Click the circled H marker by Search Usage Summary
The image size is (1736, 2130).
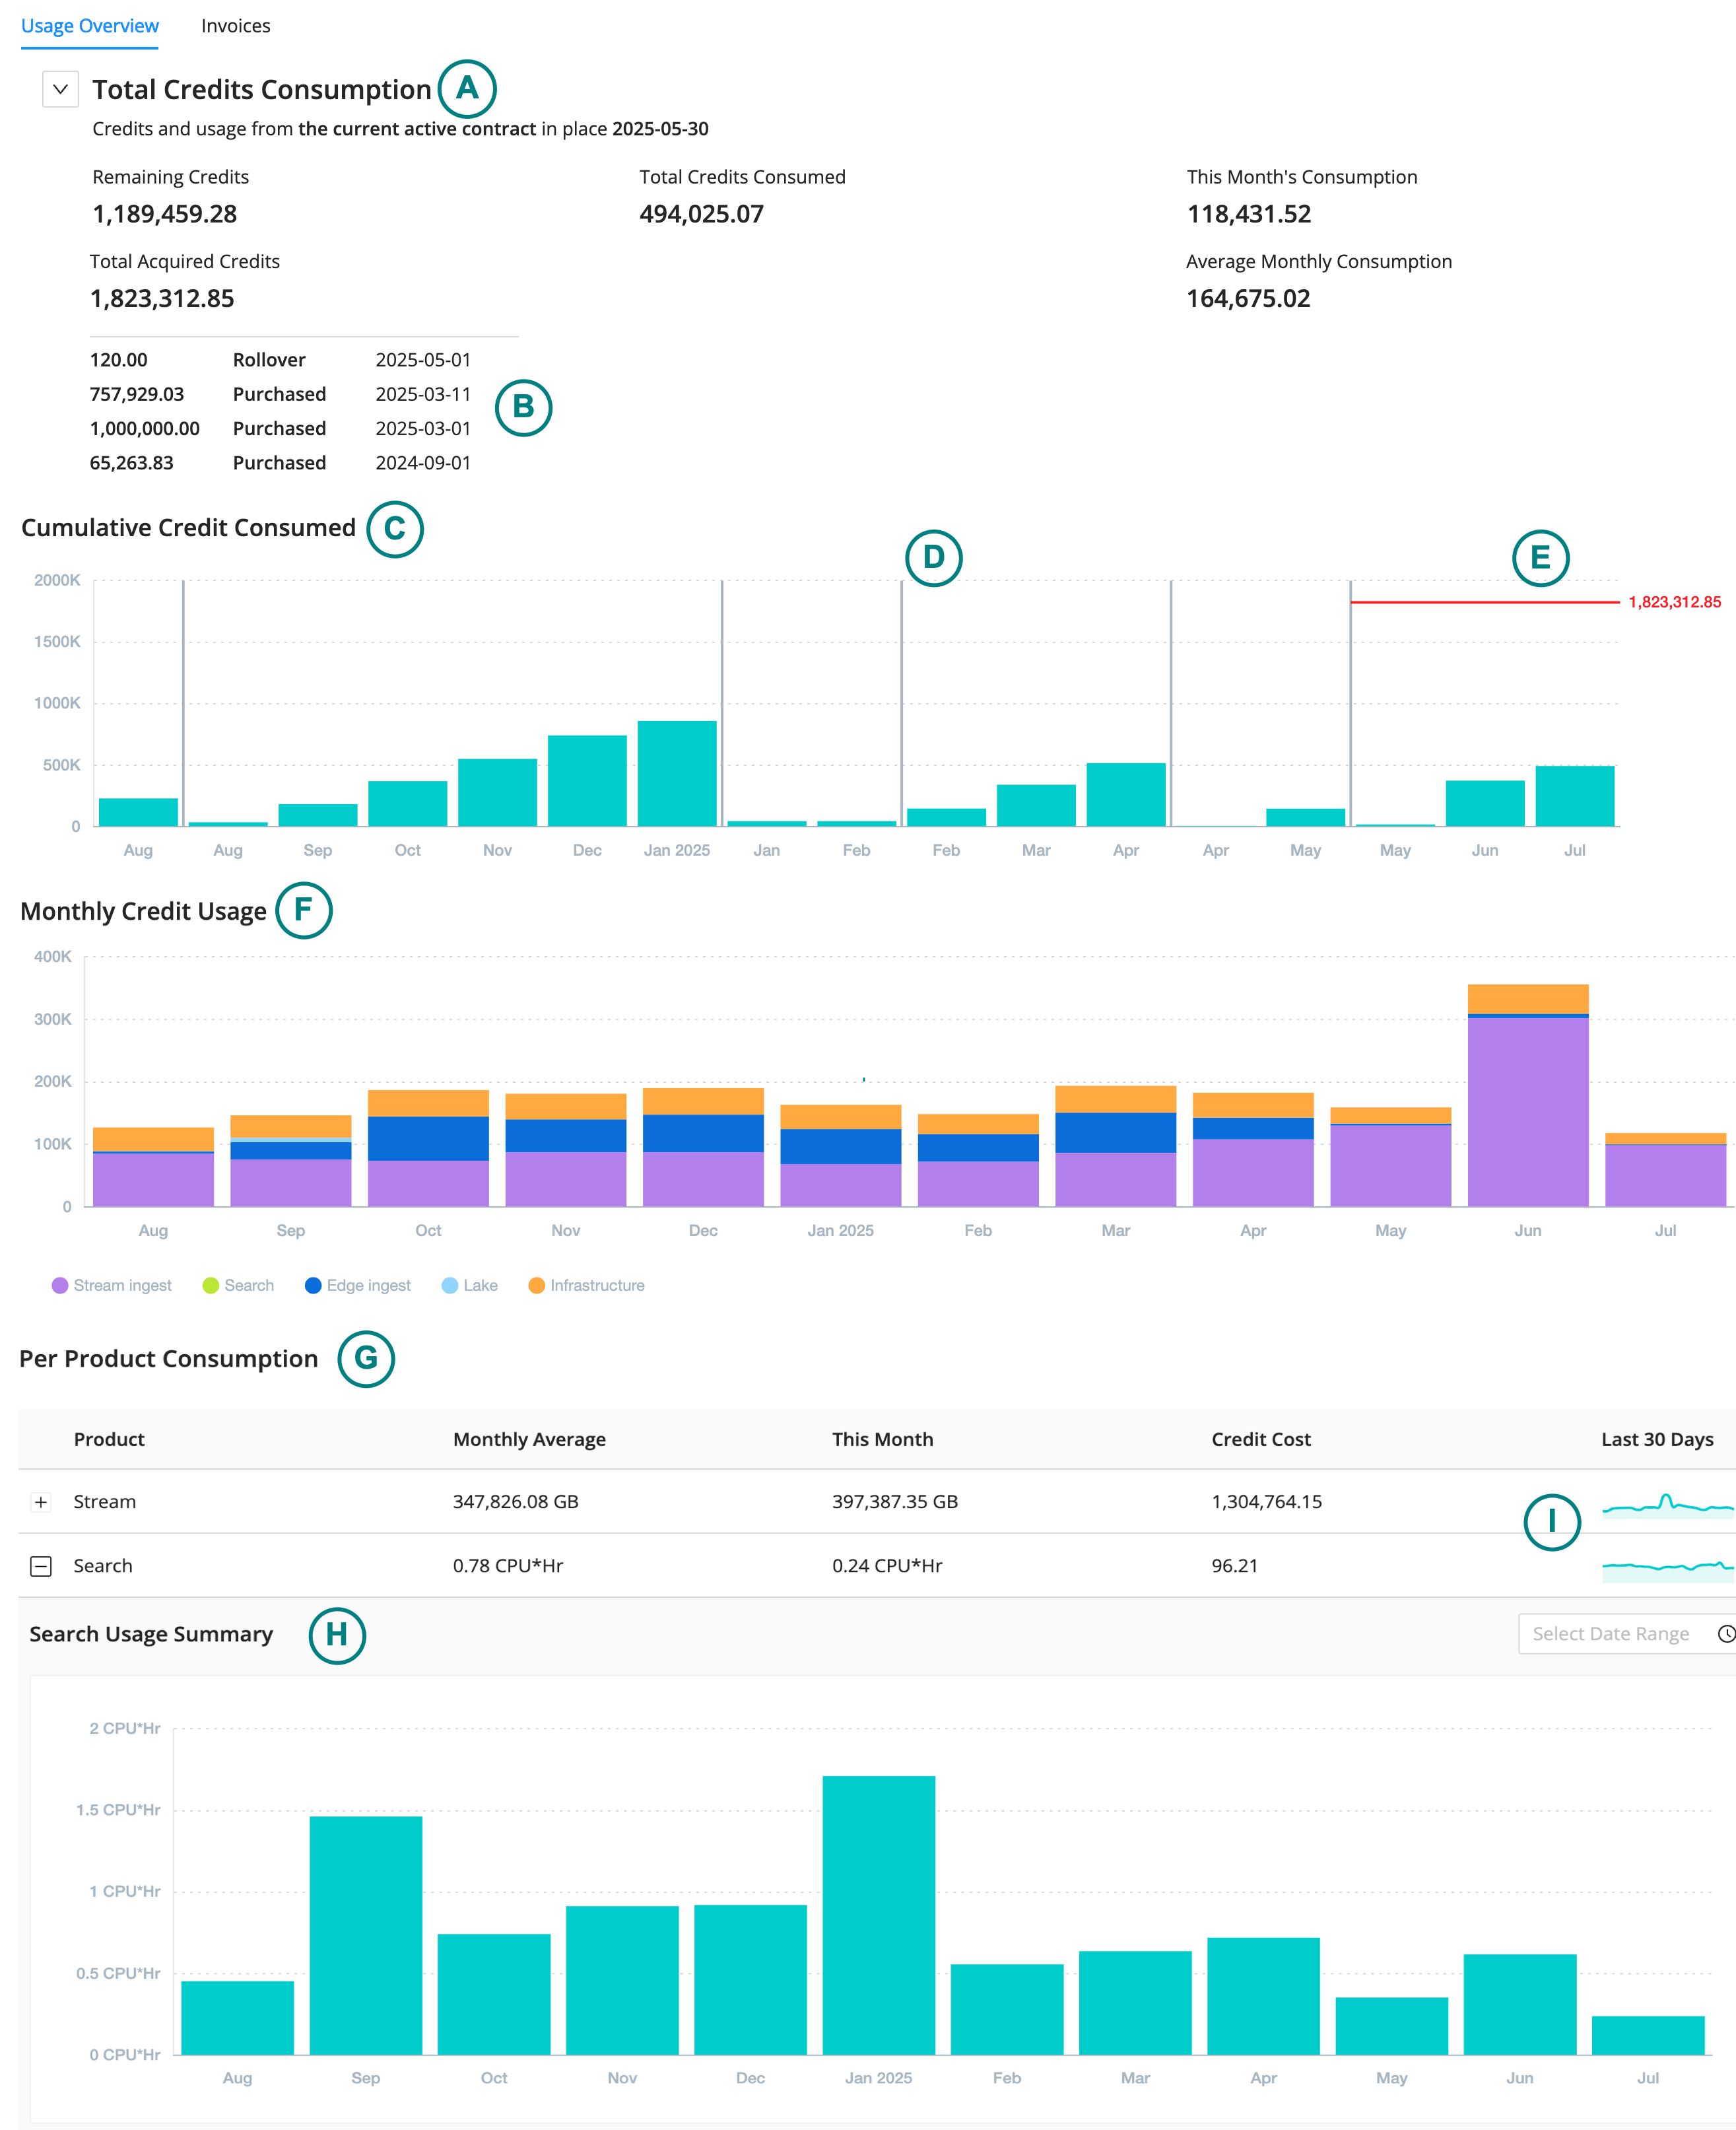coord(337,1635)
